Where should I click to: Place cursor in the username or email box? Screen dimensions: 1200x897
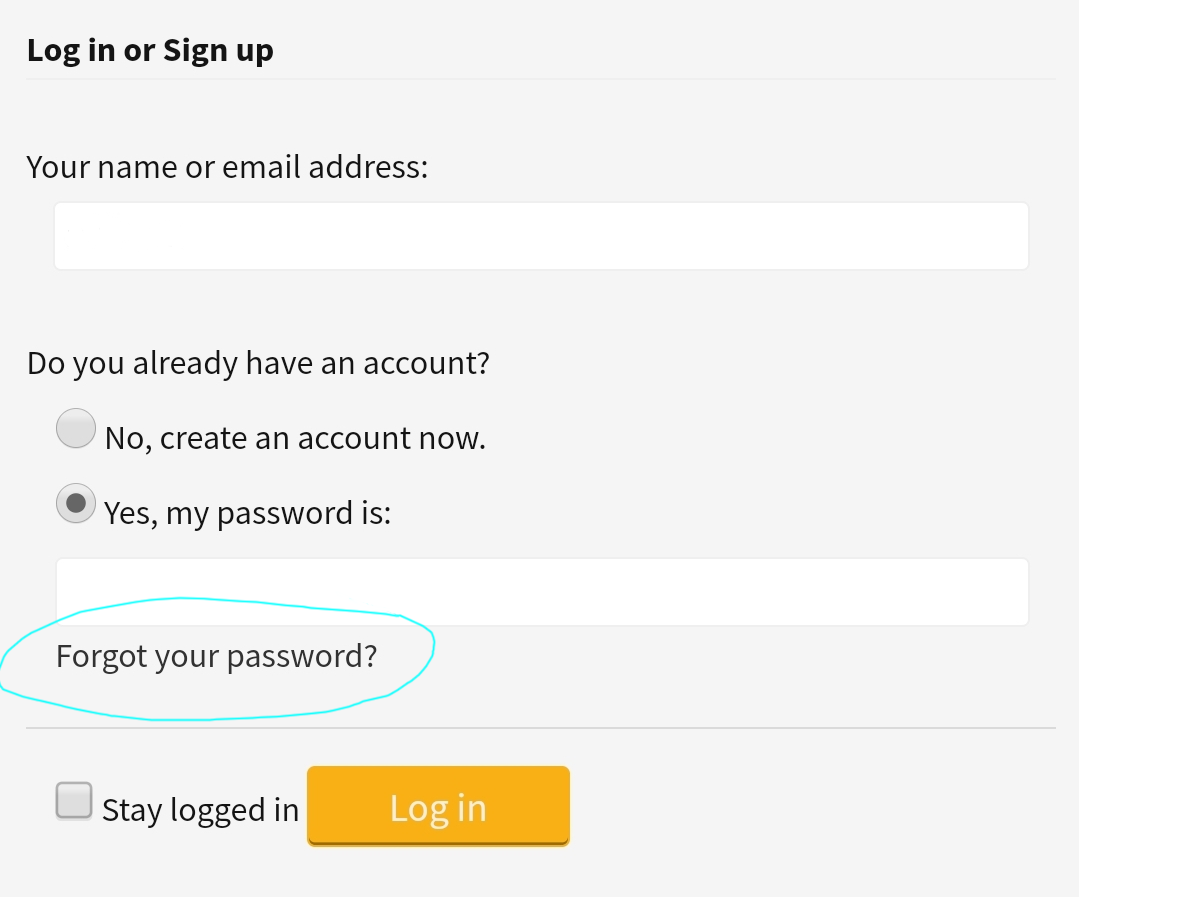541,236
